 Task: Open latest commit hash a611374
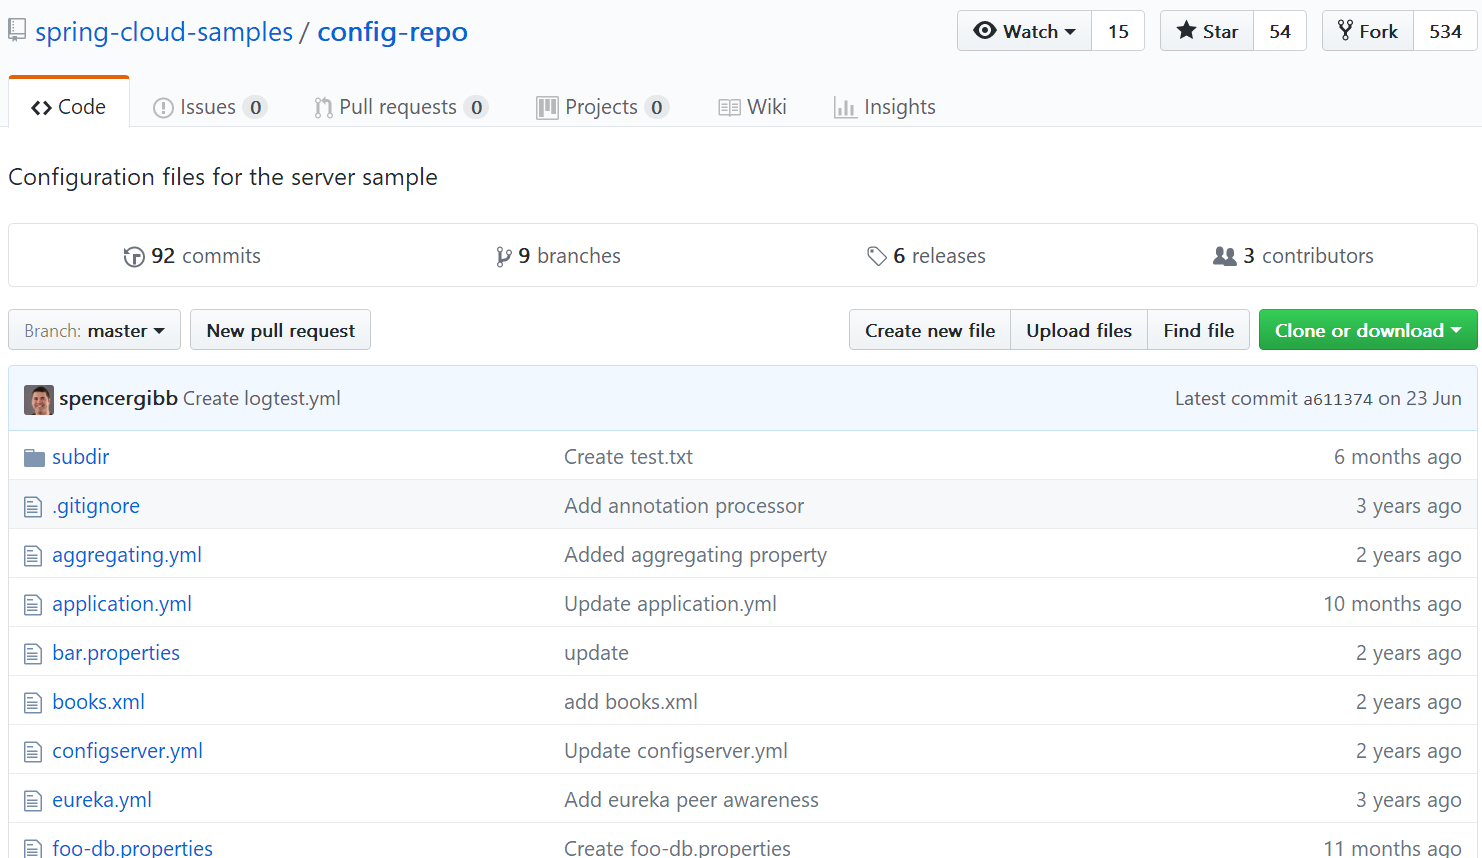coord(1337,399)
